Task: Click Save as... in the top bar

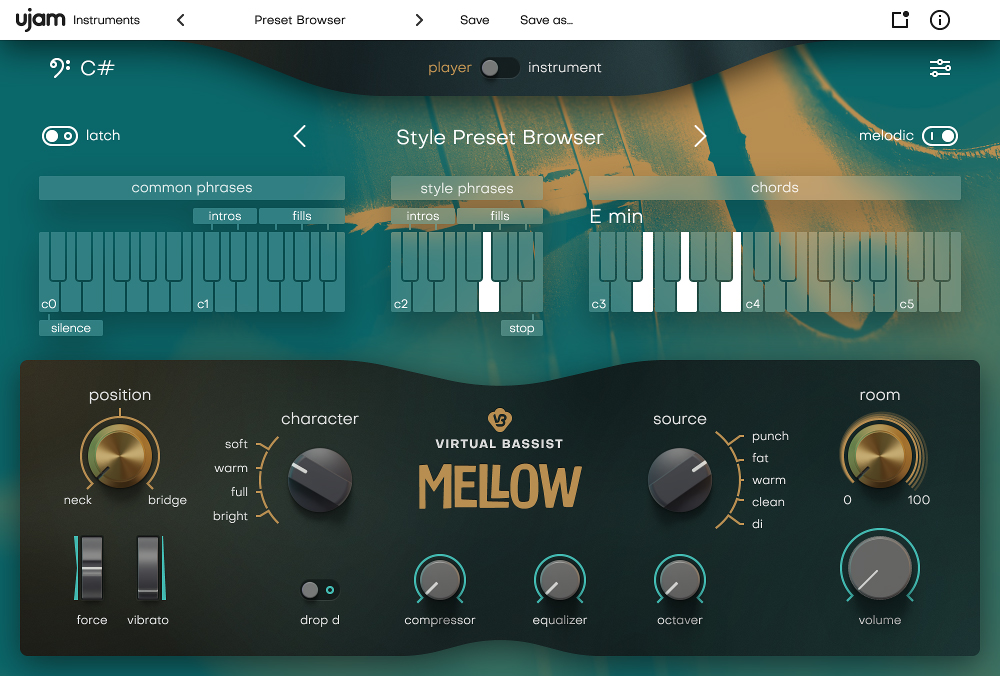Action: tap(546, 19)
